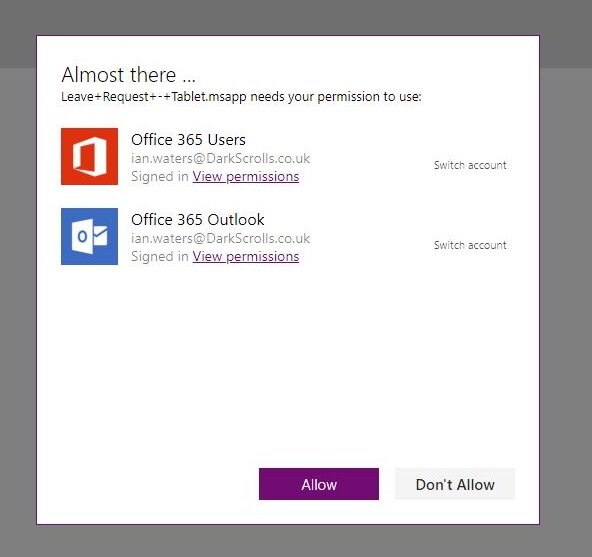Choose the Don't Allow button
Image resolution: width=592 pixels, height=557 pixels.
(x=455, y=484)
